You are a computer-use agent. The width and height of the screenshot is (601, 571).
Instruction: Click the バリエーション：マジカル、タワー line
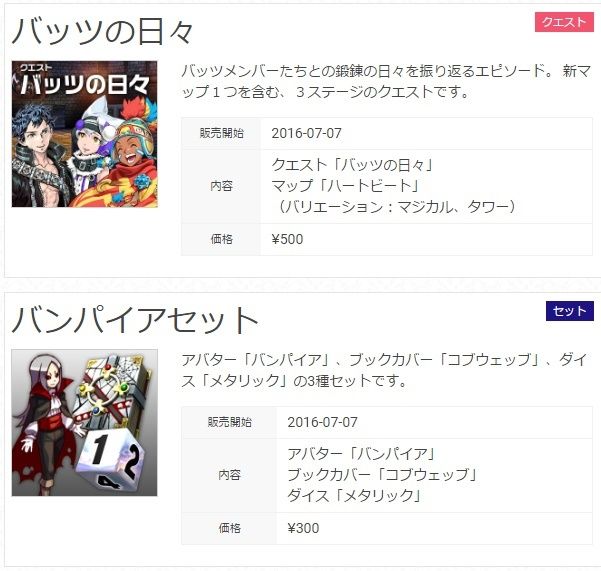tap(396, 207)
